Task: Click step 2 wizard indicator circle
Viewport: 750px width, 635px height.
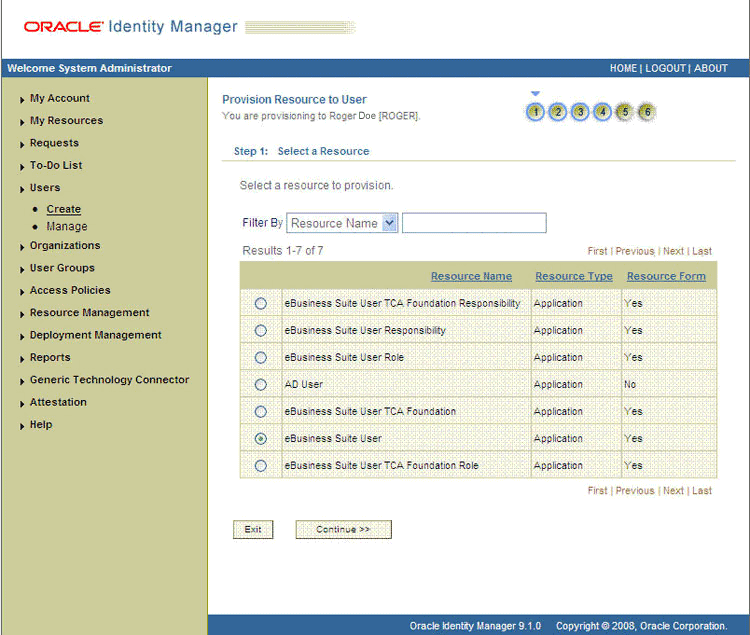Action: point(558,112)
